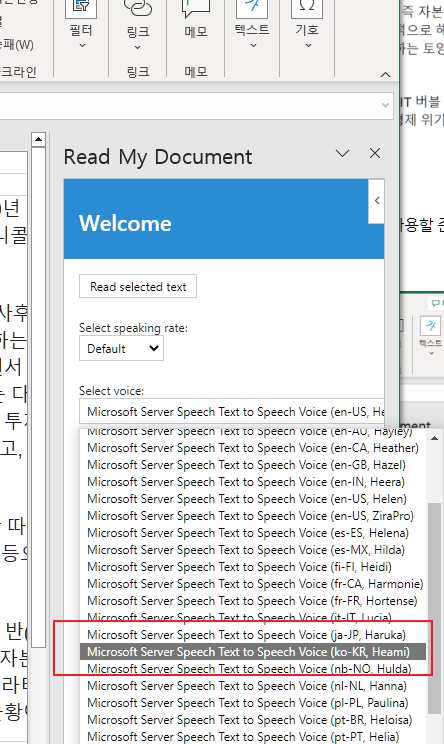Open the Select speaking rate dropdown
The width and height of the screenshot is (444, 744).
coord(121,348)
